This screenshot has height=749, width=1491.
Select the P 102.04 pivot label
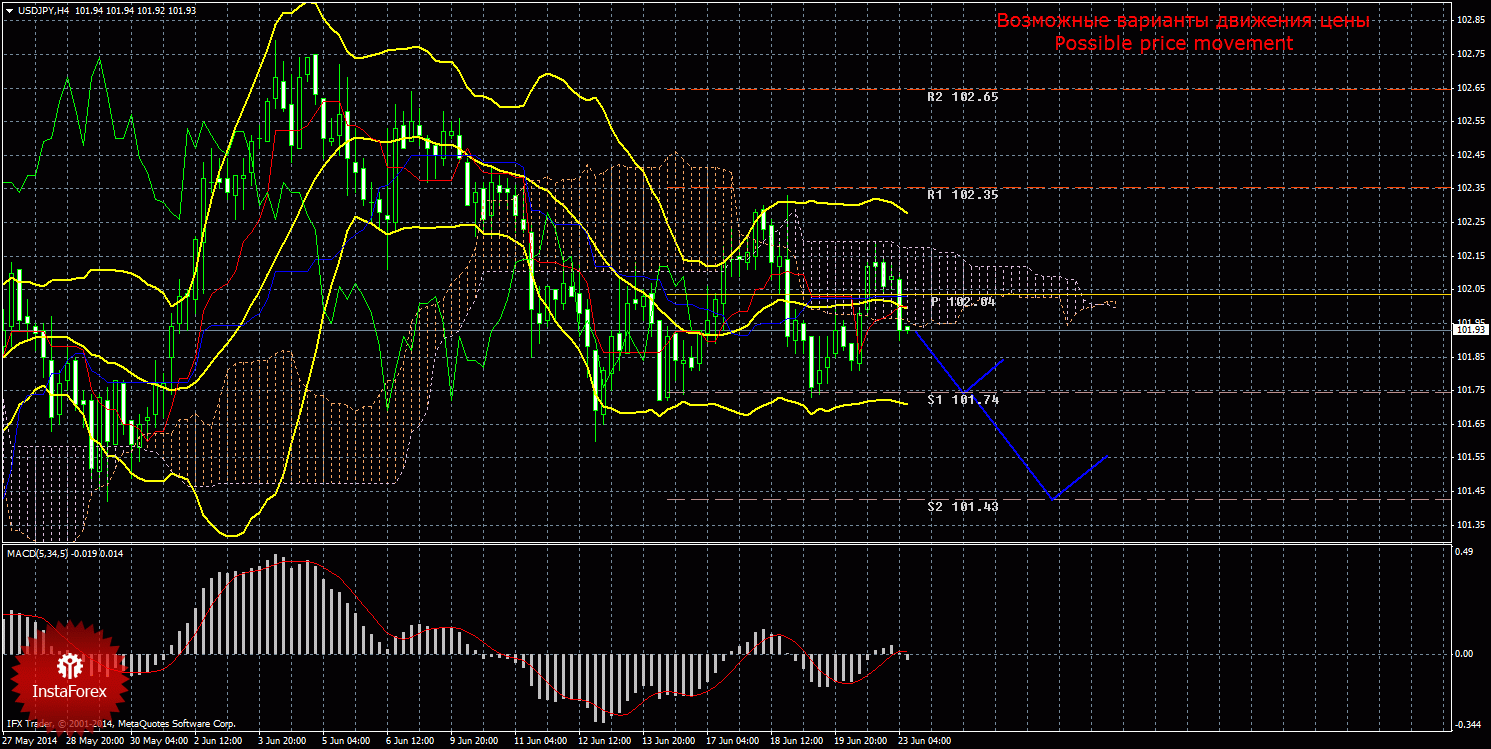click(964, 301)
